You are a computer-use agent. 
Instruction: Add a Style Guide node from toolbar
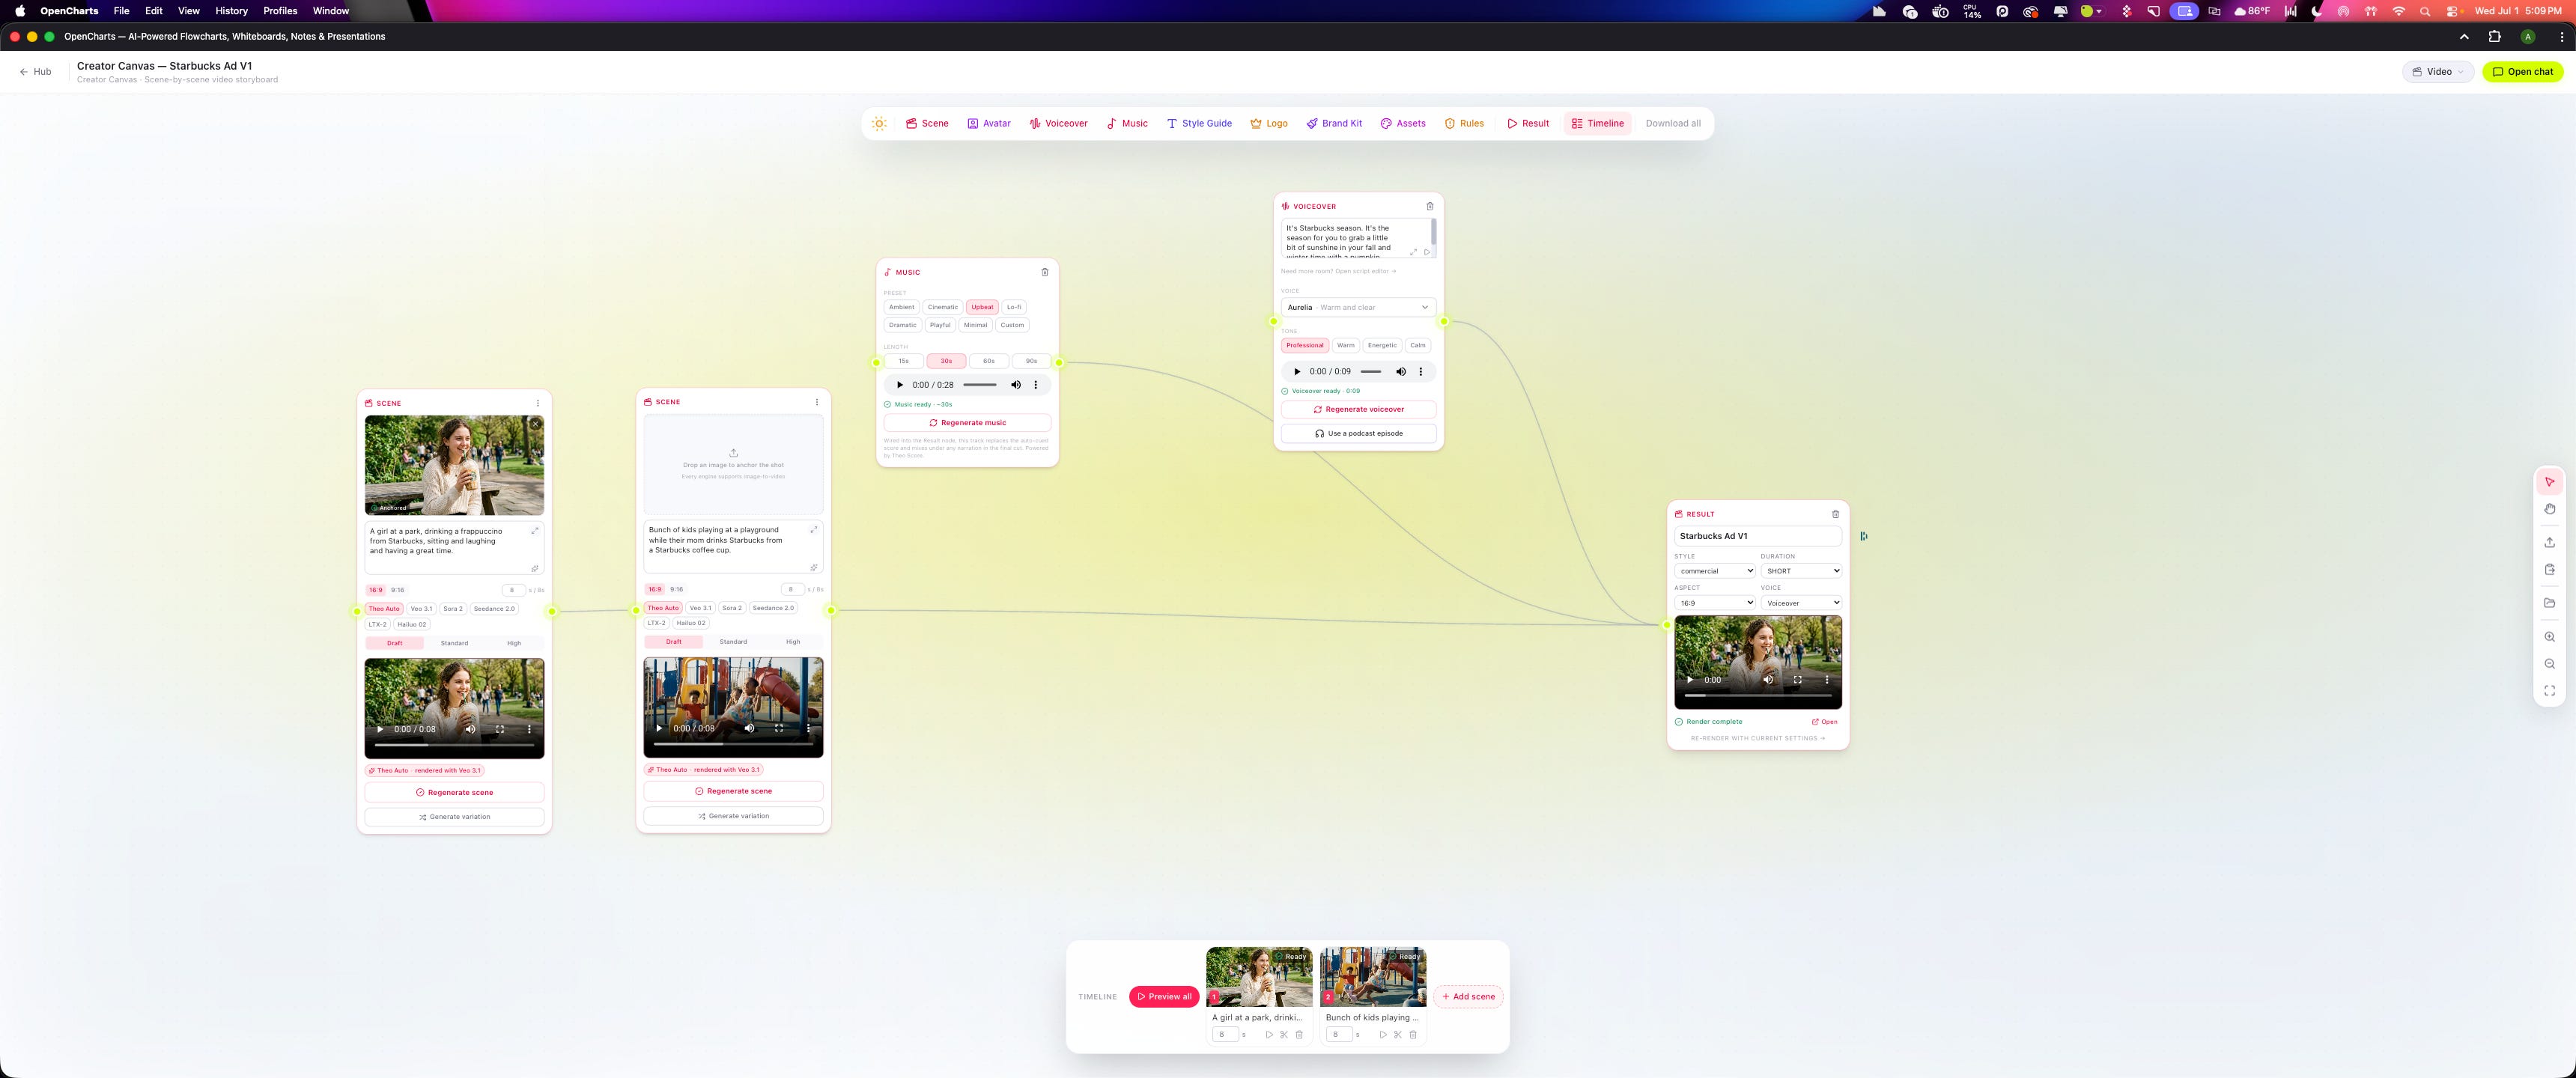pyautogui.click(x=1199, y=124)
